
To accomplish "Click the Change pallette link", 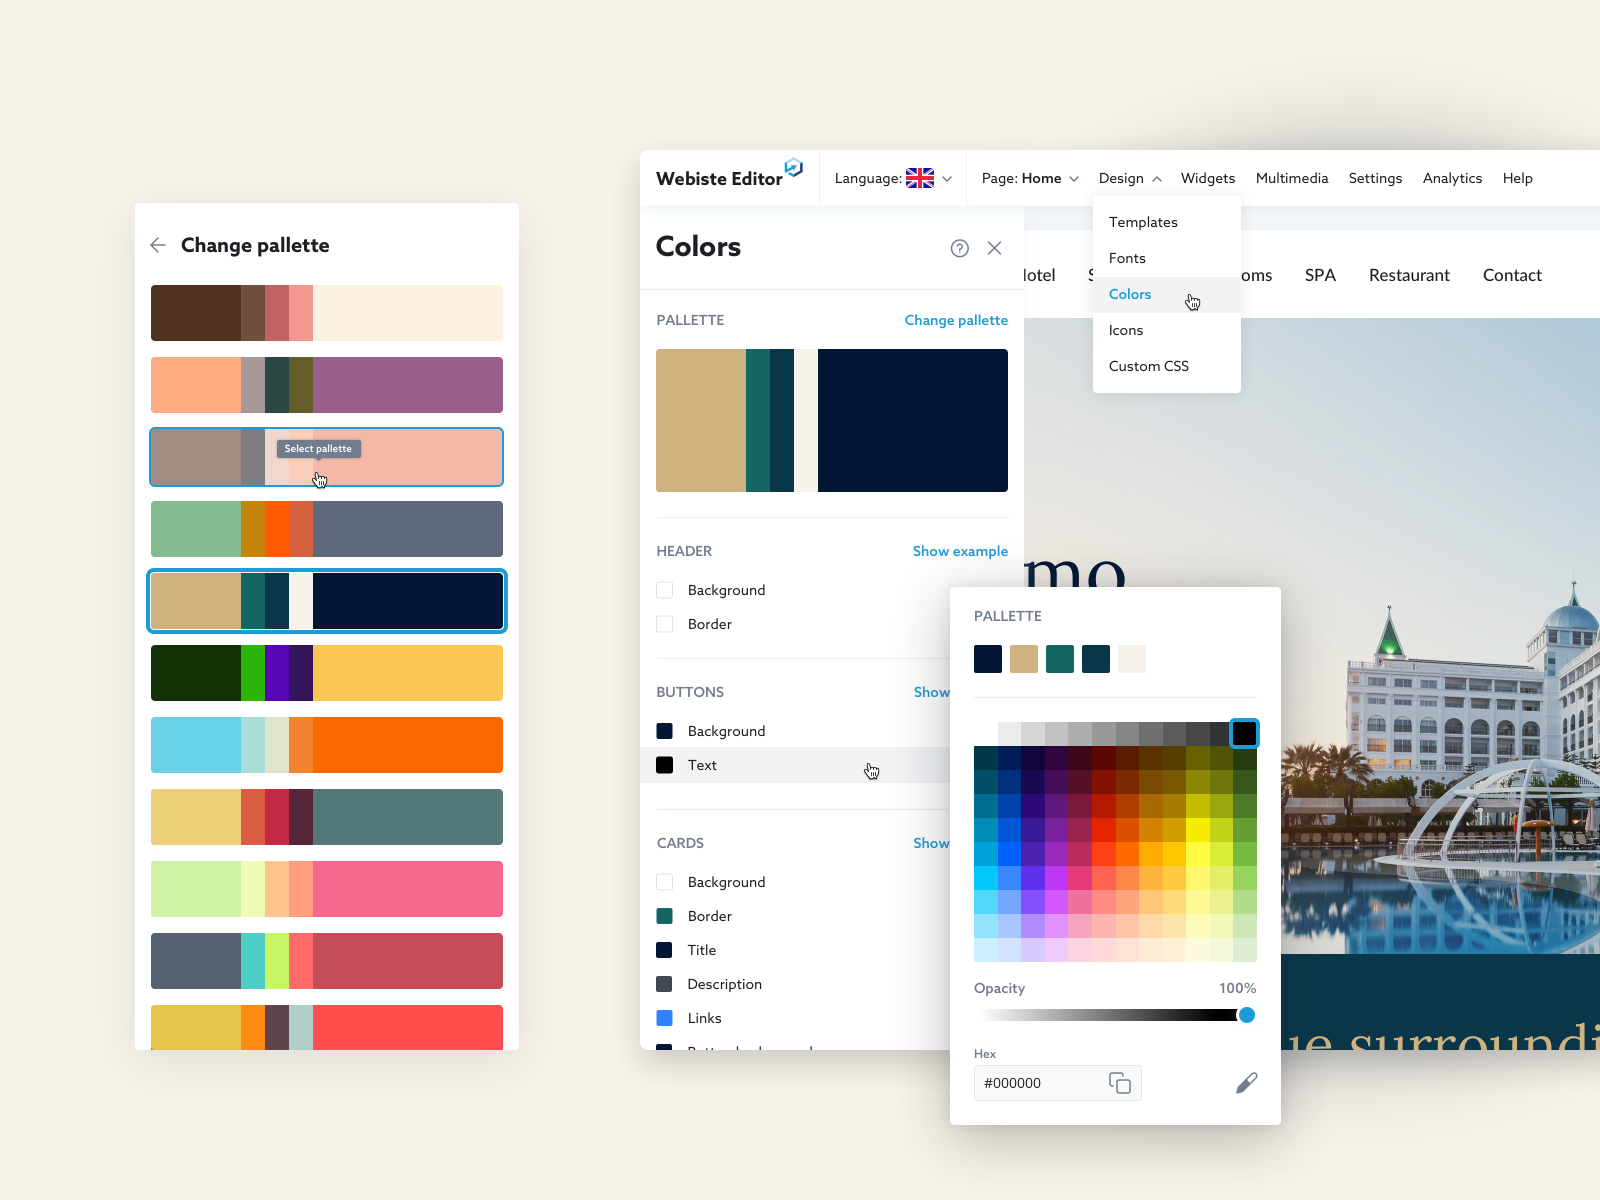I will [955, 320].
